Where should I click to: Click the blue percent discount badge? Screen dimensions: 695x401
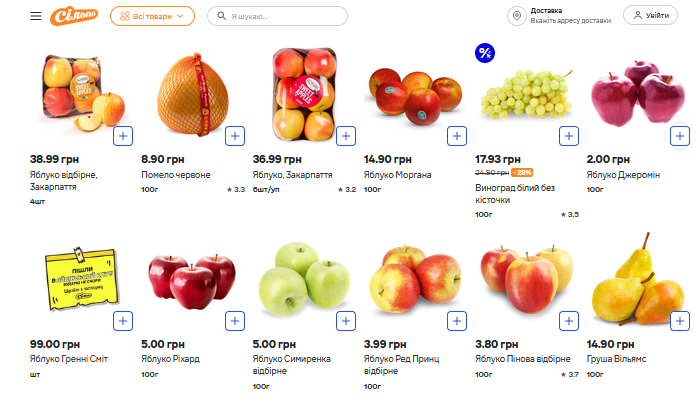click(485, 53)
